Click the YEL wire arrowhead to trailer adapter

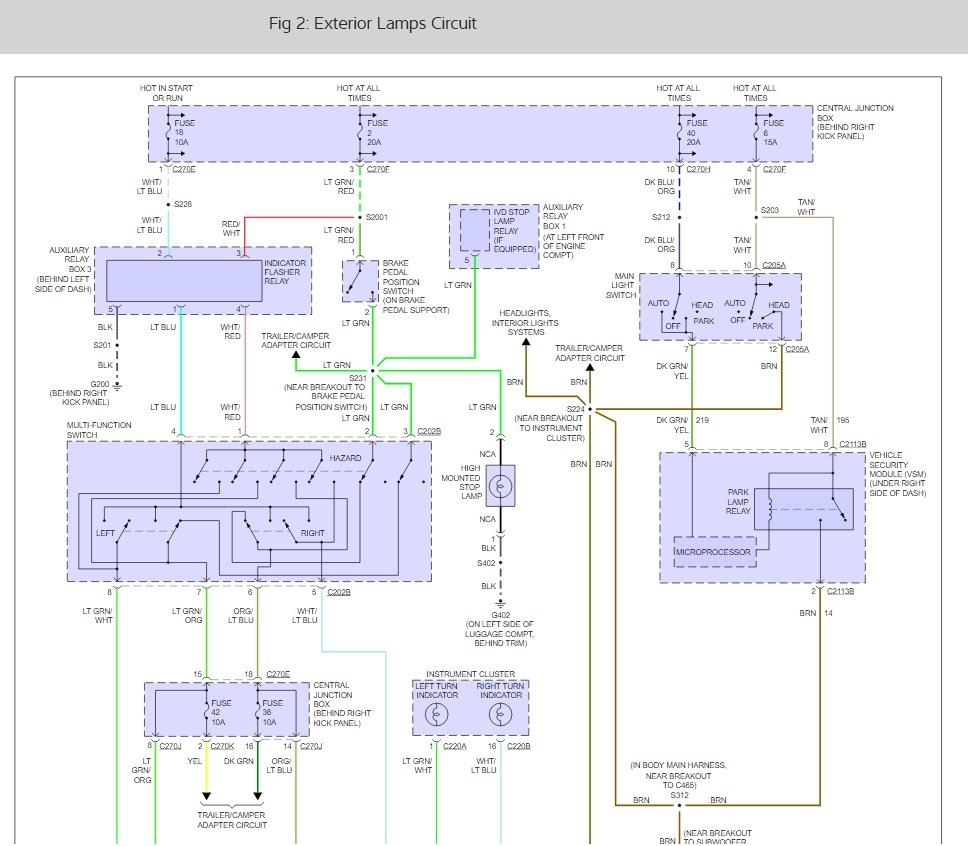[x=206, y=796]
